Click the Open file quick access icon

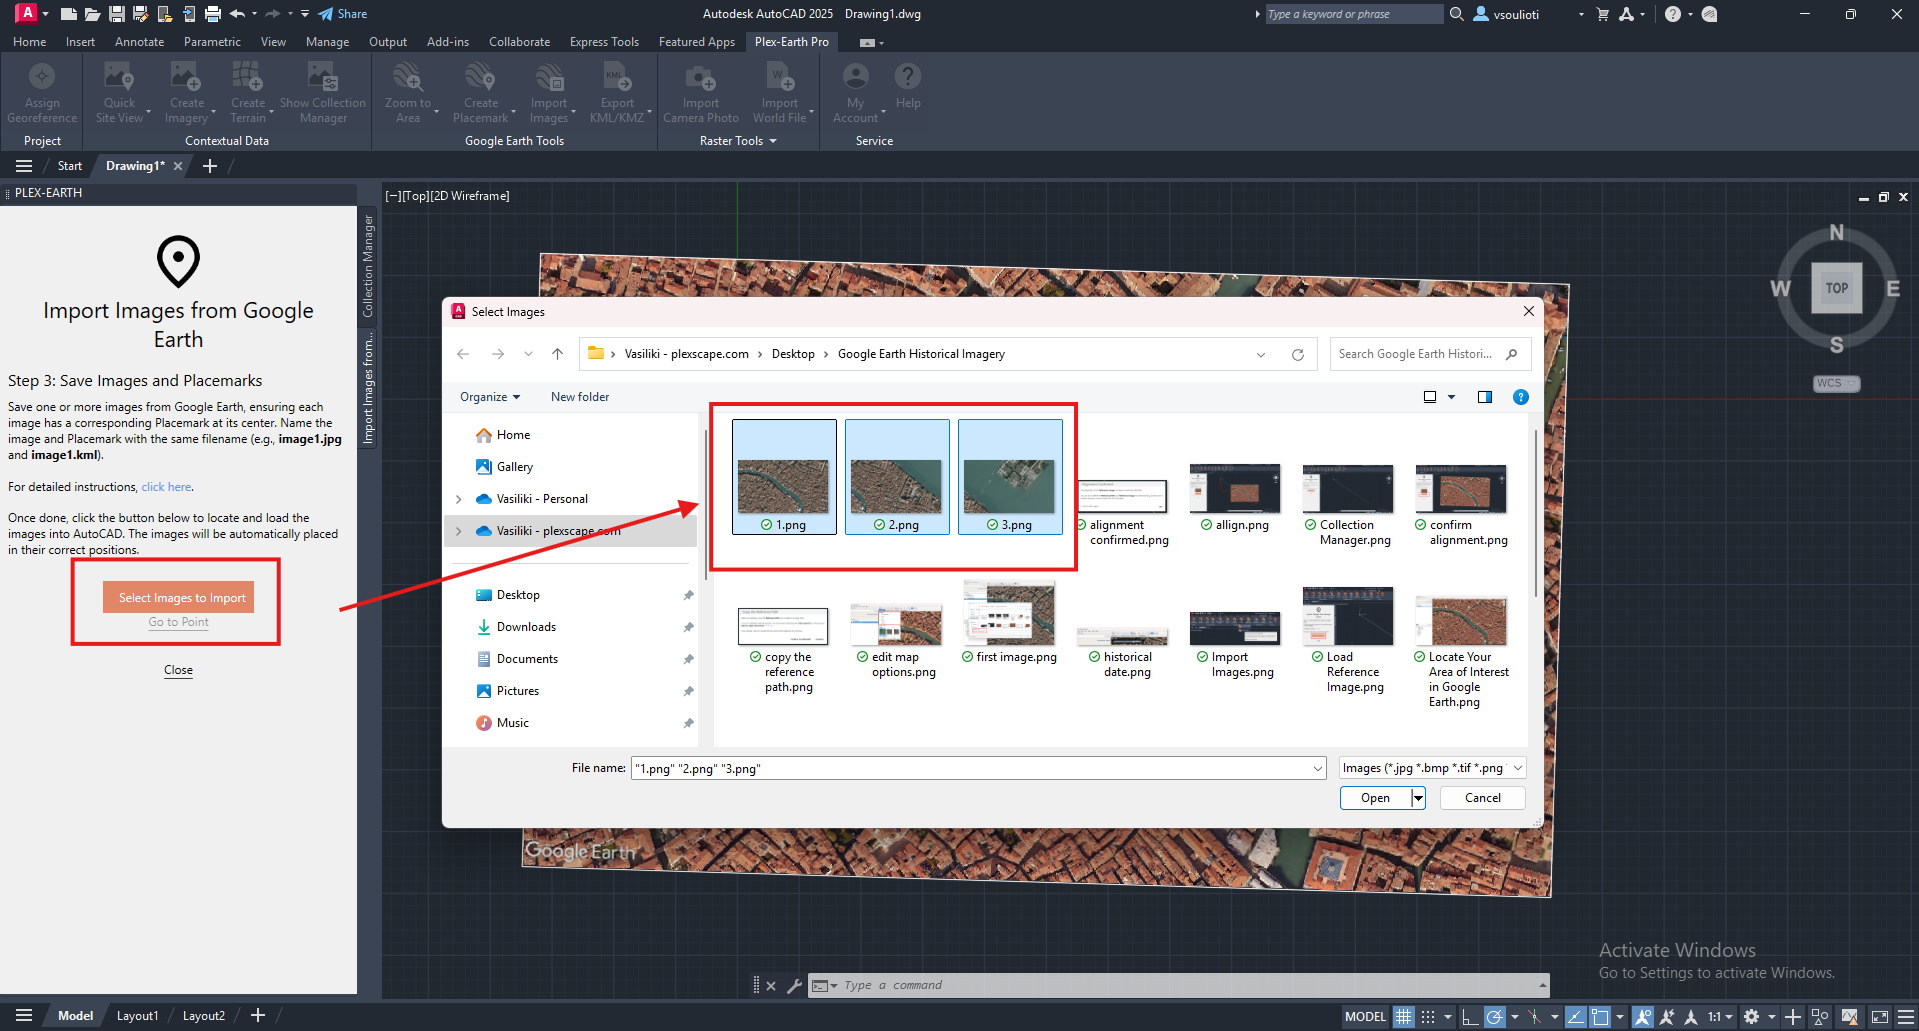click(x=92, y=14)
